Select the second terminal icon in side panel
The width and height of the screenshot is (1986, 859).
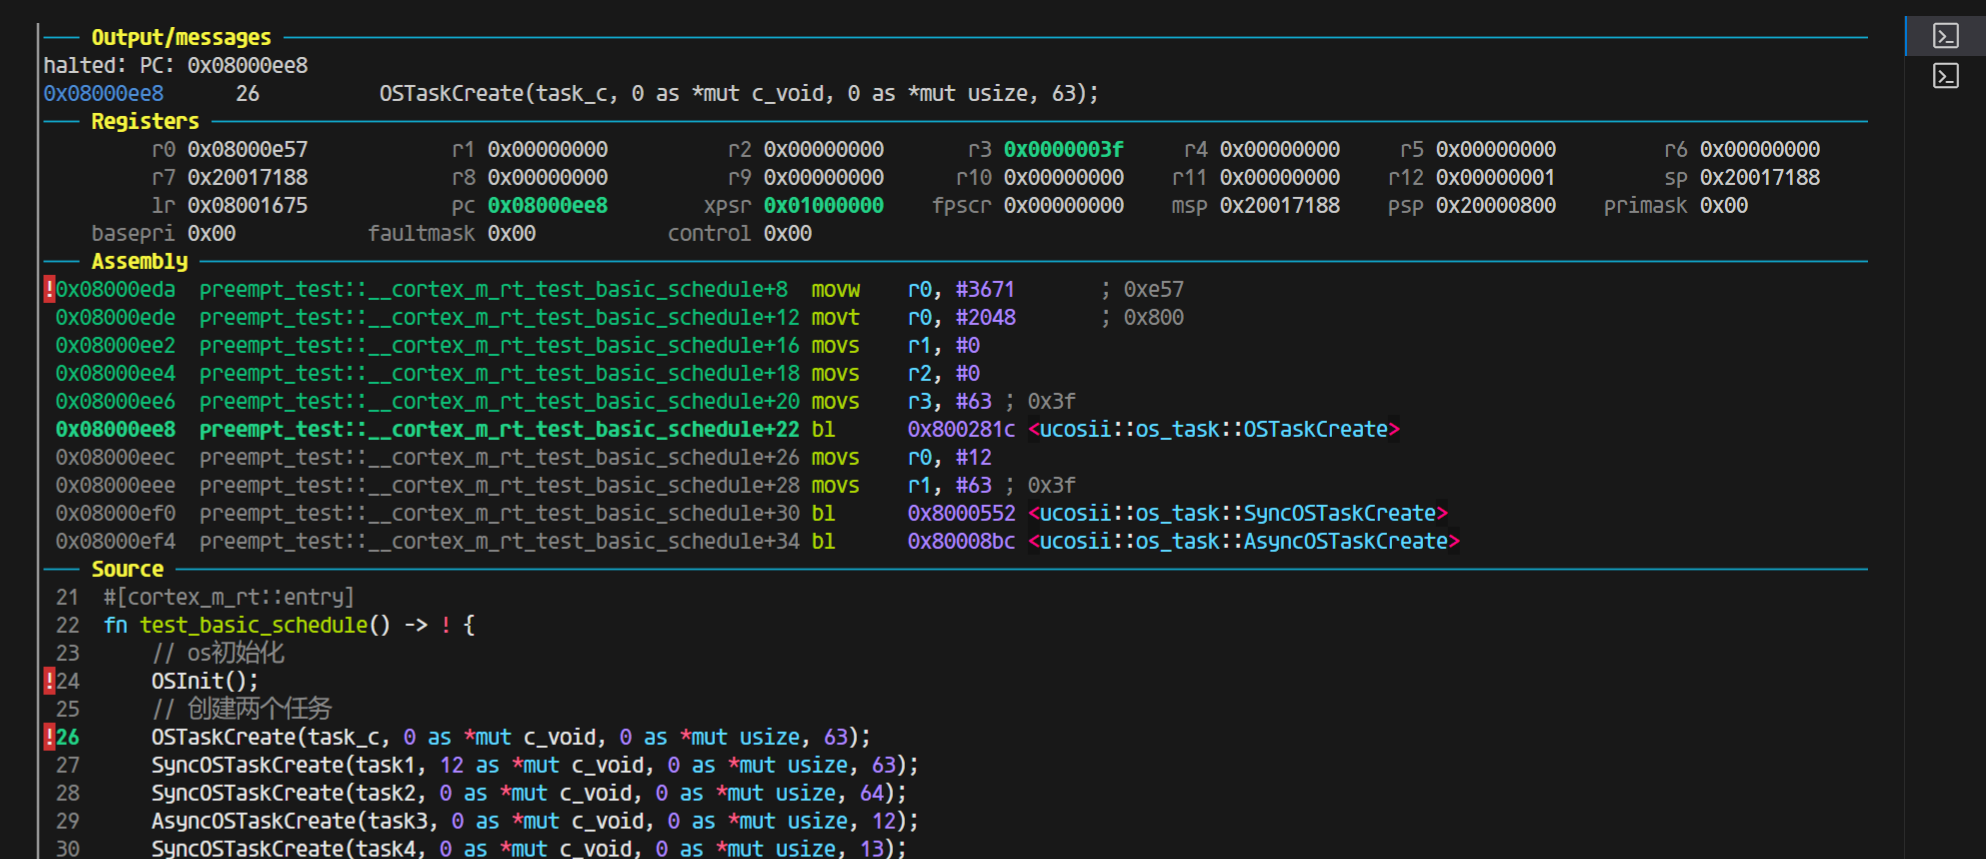[1945, 76]
